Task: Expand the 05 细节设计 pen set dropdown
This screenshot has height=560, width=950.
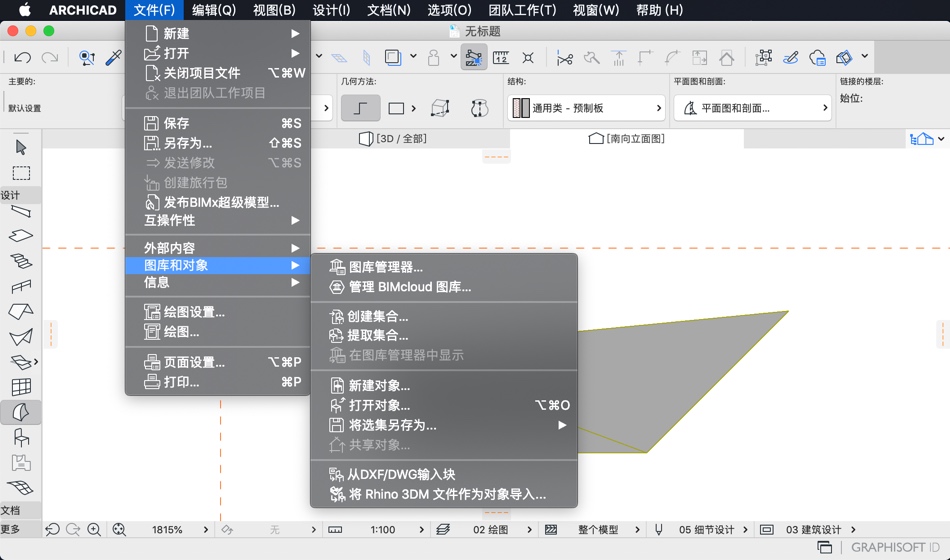Action: [745, 530]
